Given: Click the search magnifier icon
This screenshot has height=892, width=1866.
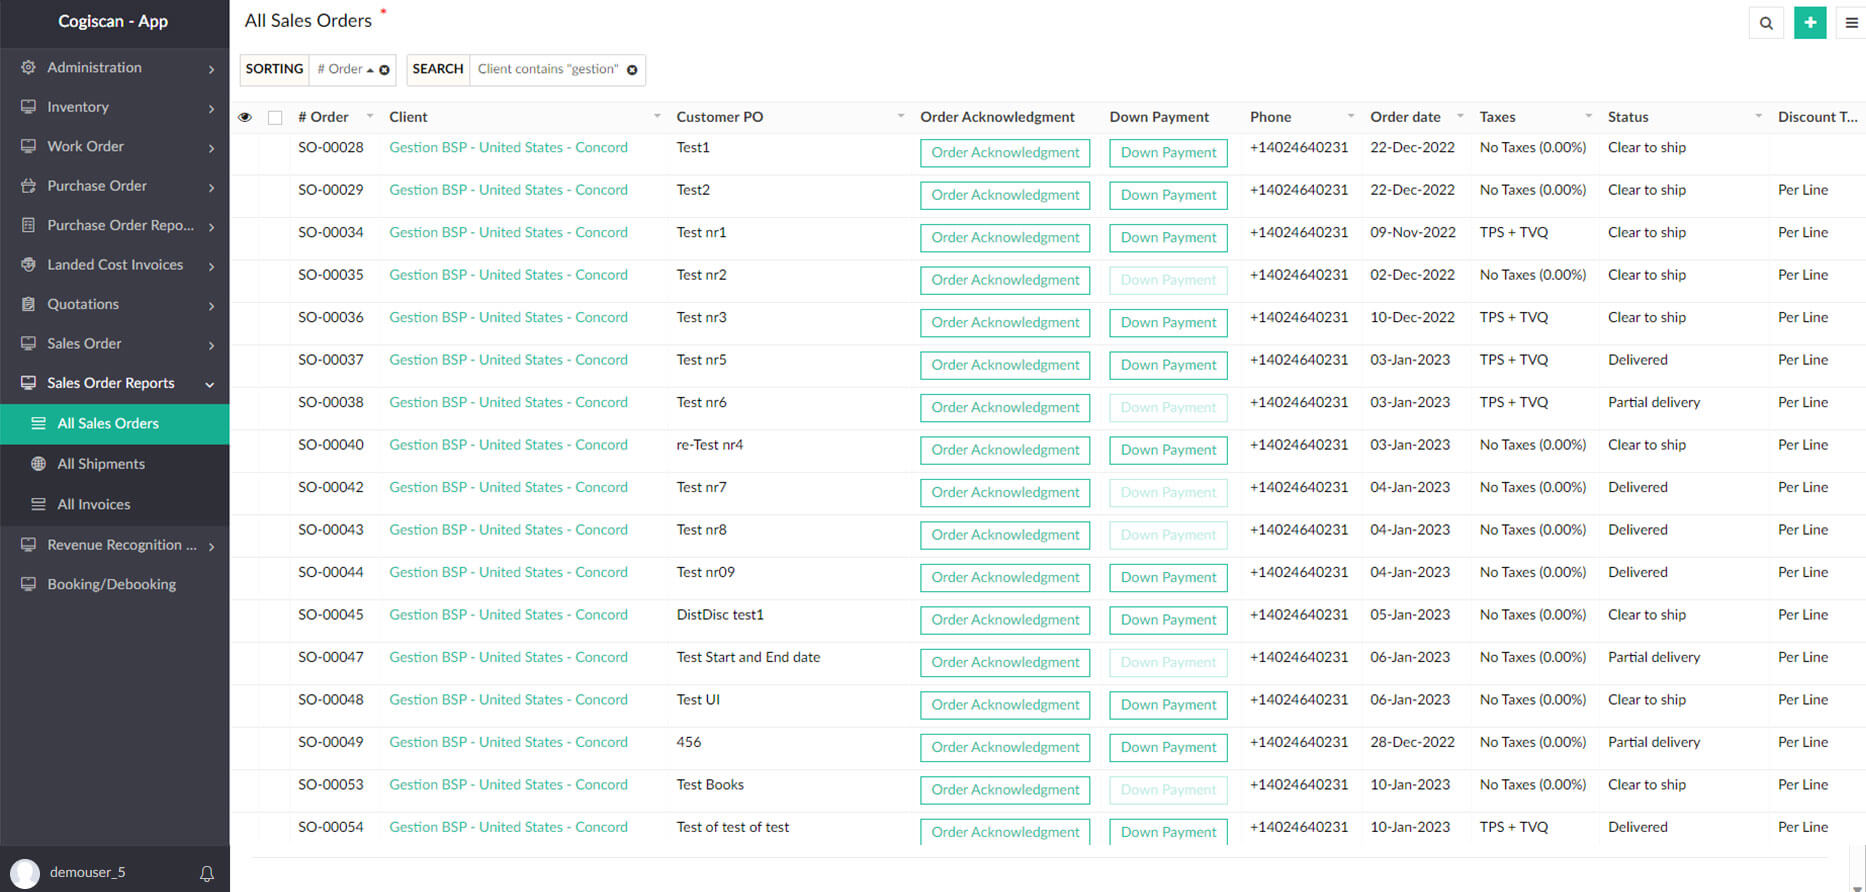Looking at the screenshot, I should 1766,23.
